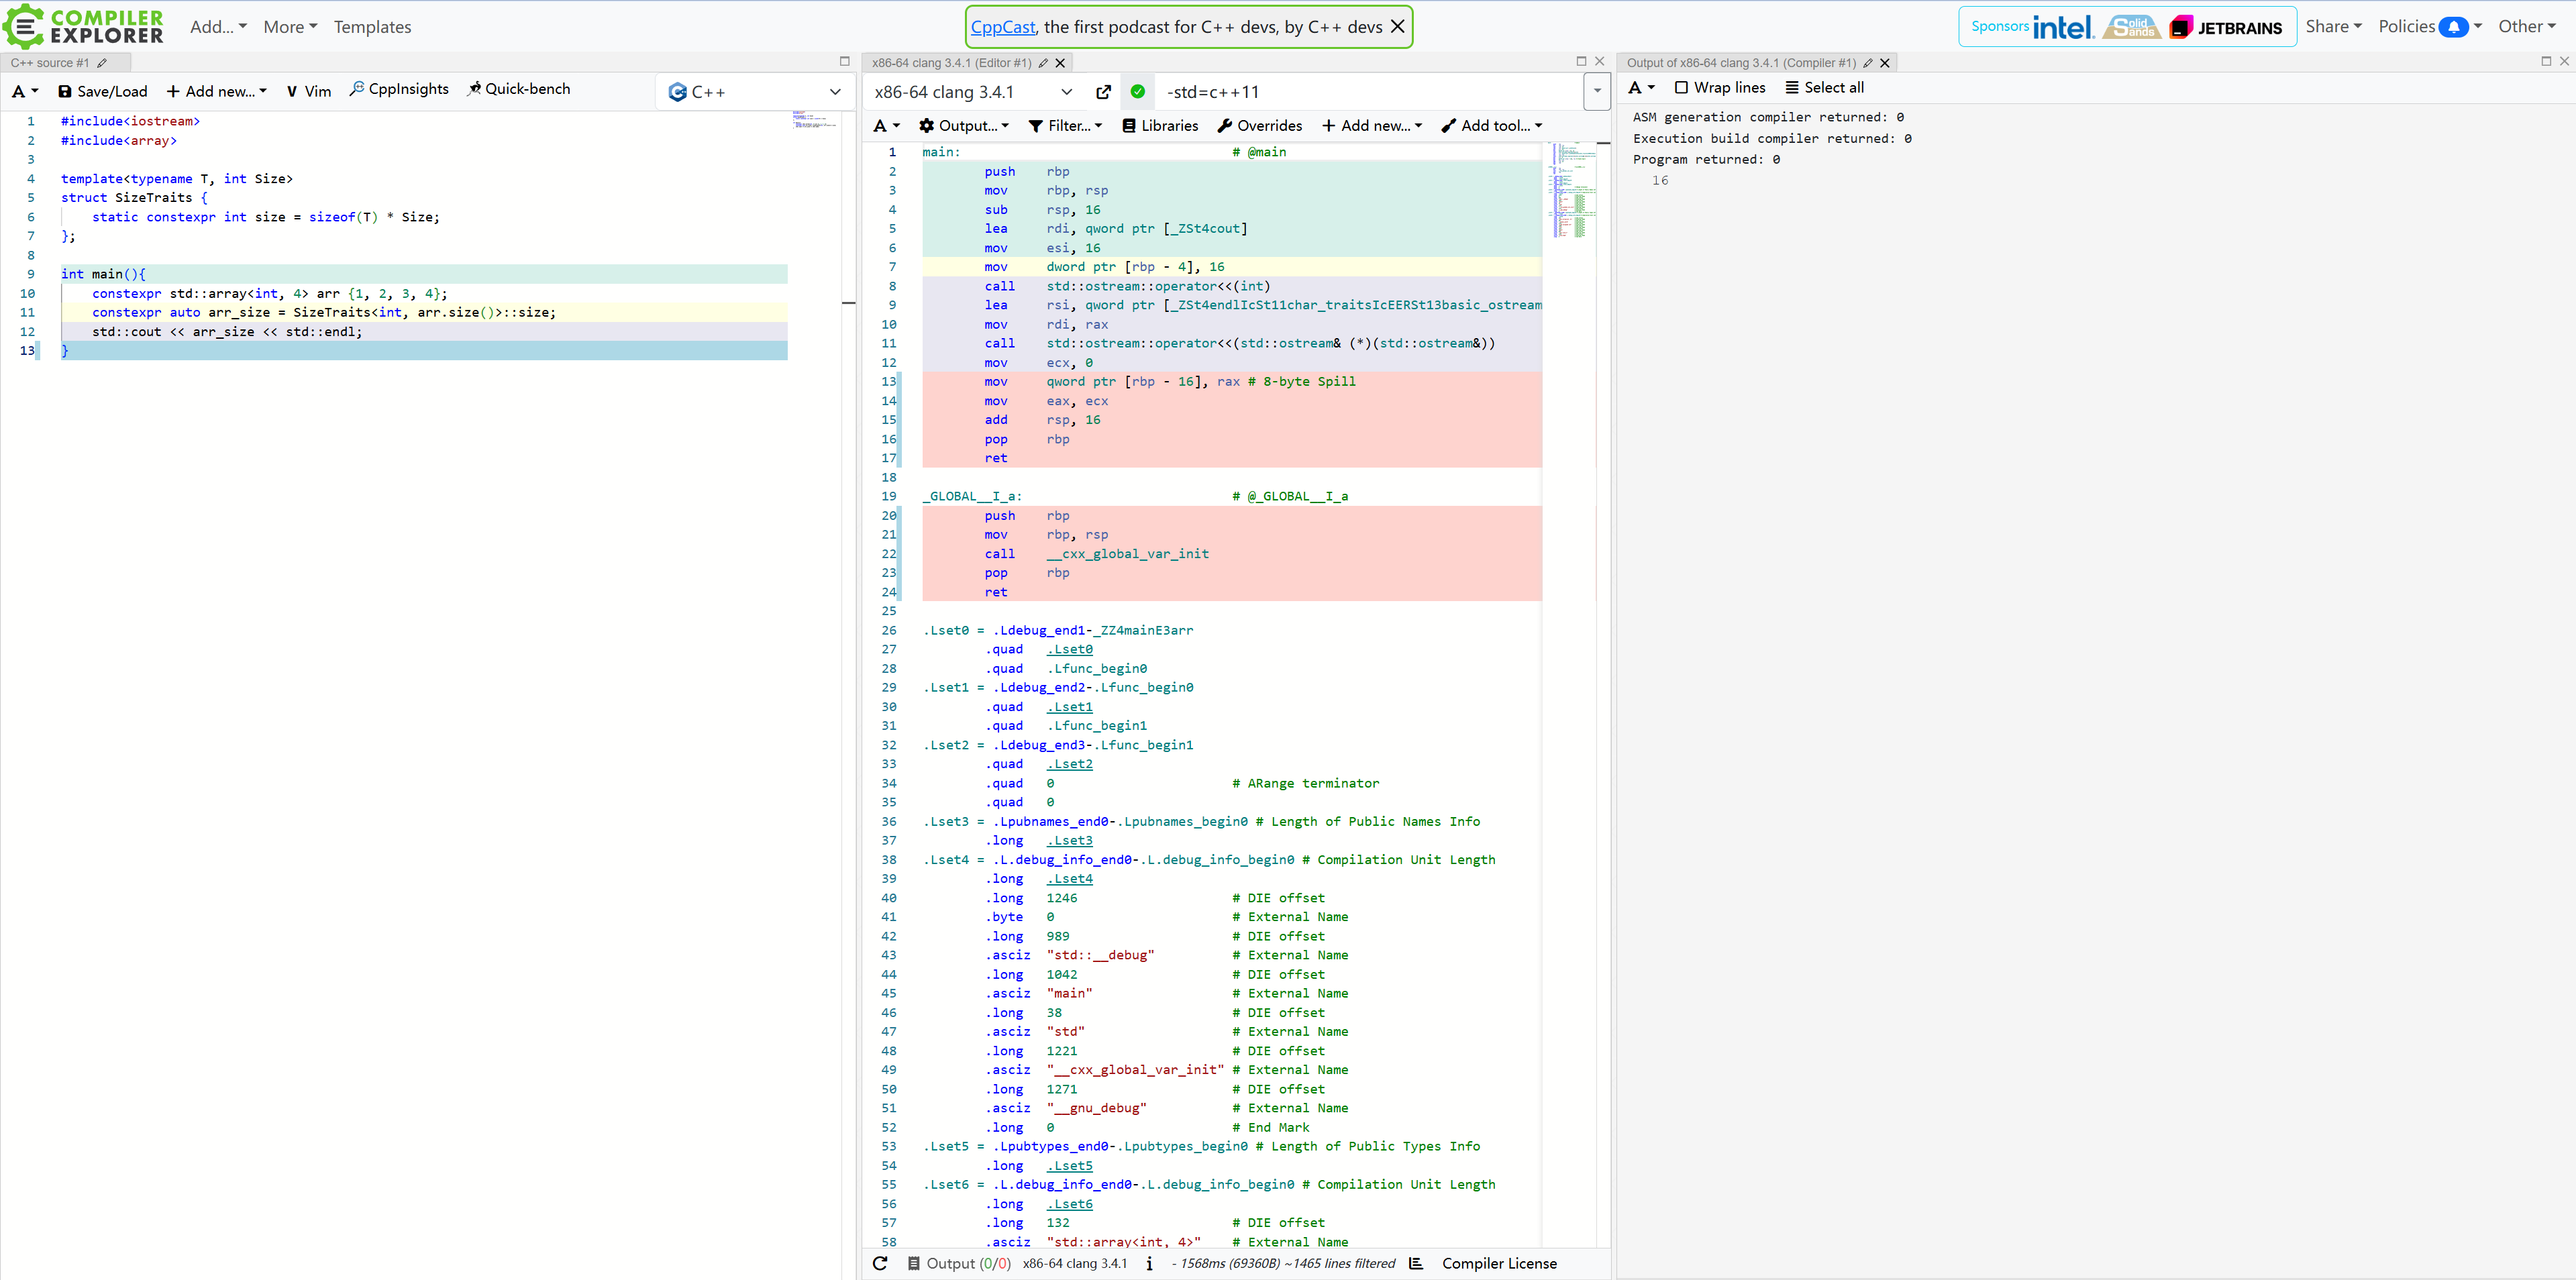The width and height of the screenshot is (2576, 1280).
Task: Click Save/Load in source editor
Action: click(x=103, y=91)
